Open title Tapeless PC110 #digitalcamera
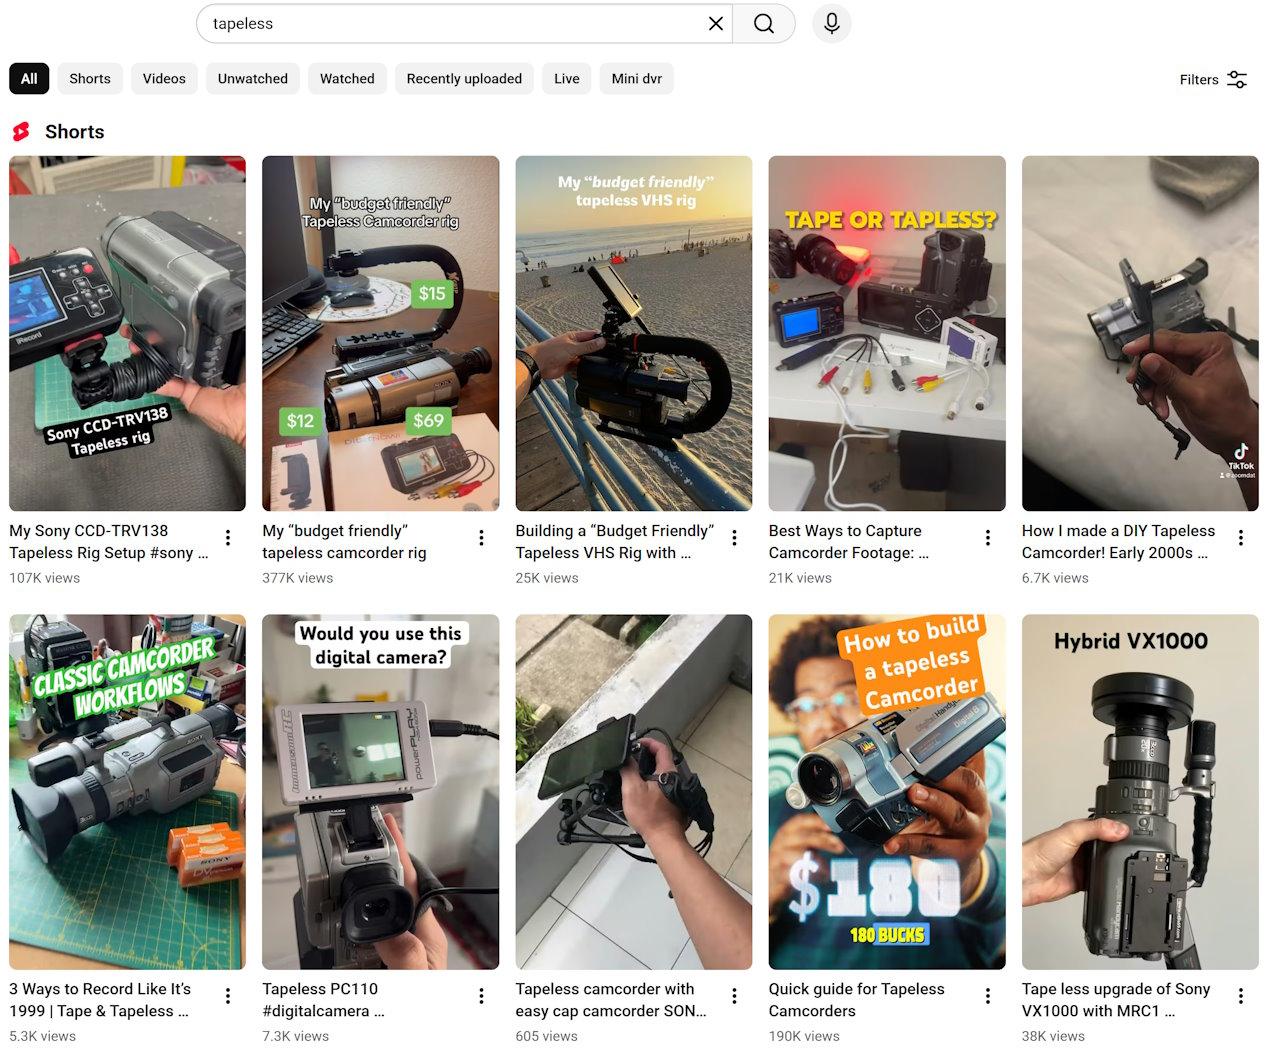Viewport: 1273px width, 1063px height. click(323, 1000)
